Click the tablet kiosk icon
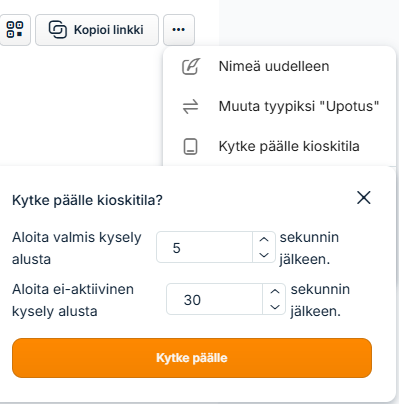The height and width of the screenshot is (404, 399). pyautogui.click(x=191, y=146)
